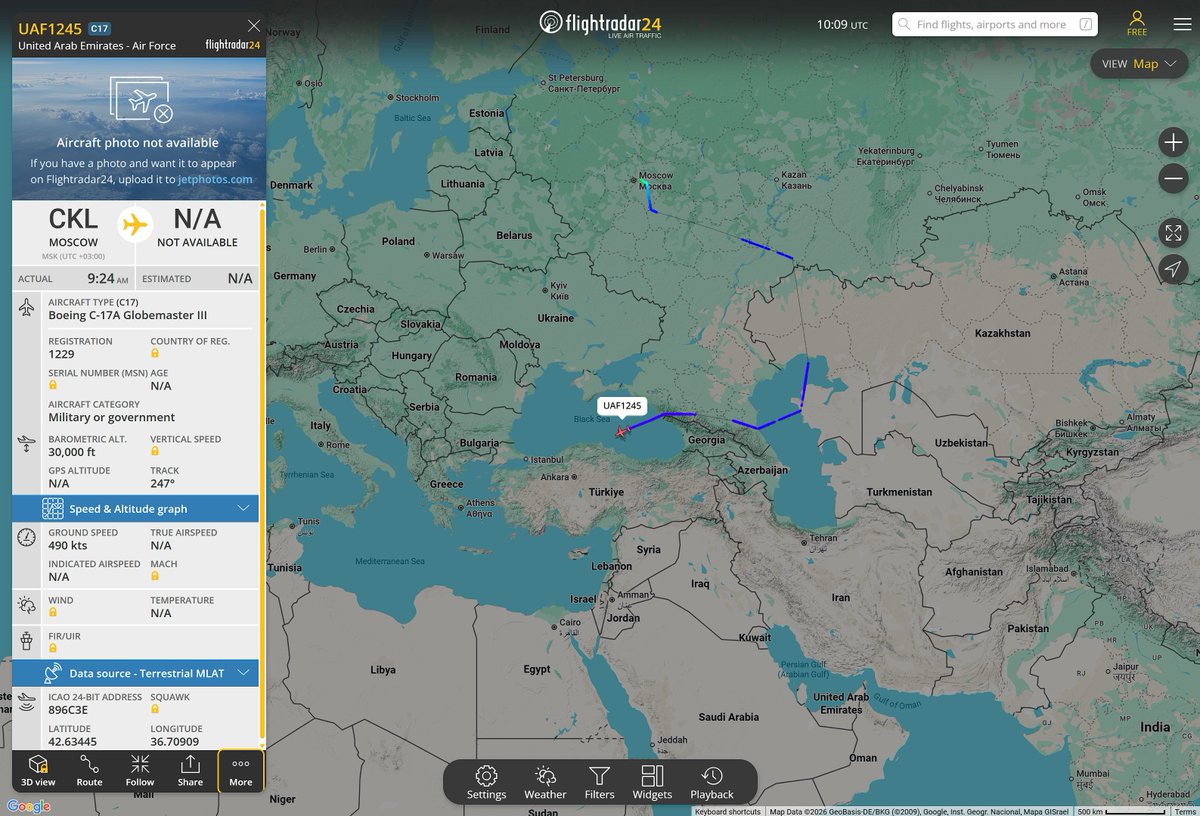Expand the Speed & Altitude graph section
The height and width of the screenshot is (816, 1200).
coord(136,509)
